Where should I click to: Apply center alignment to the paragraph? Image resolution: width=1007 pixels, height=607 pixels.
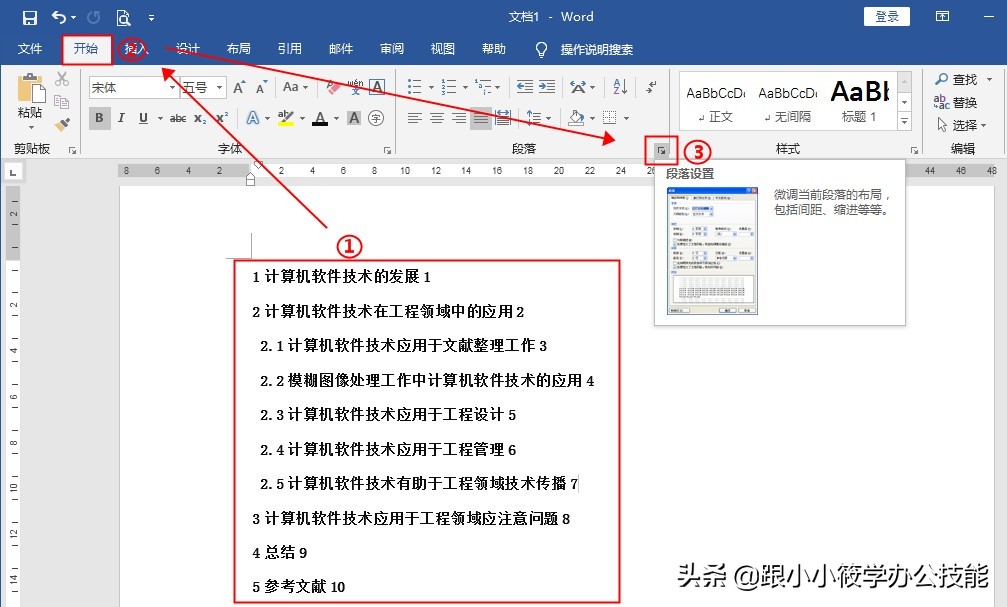coord(435,118)
